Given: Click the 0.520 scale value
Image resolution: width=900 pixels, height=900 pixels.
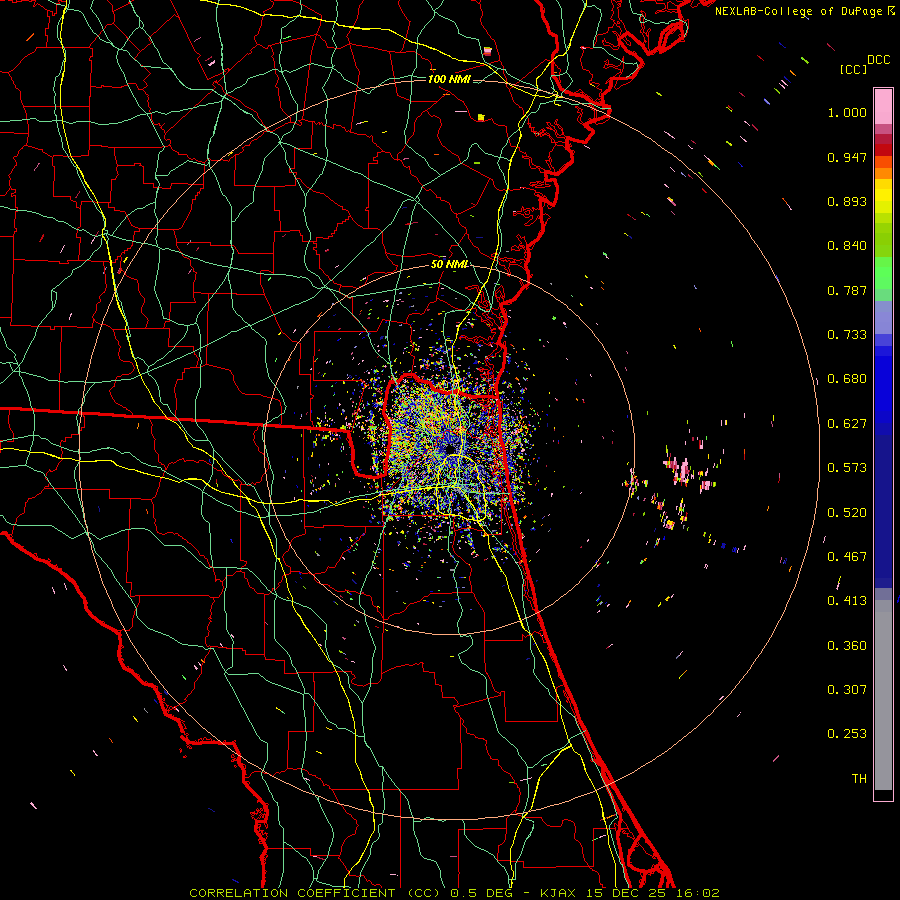Looking at the screenshot, I should [x=847, y=513].
